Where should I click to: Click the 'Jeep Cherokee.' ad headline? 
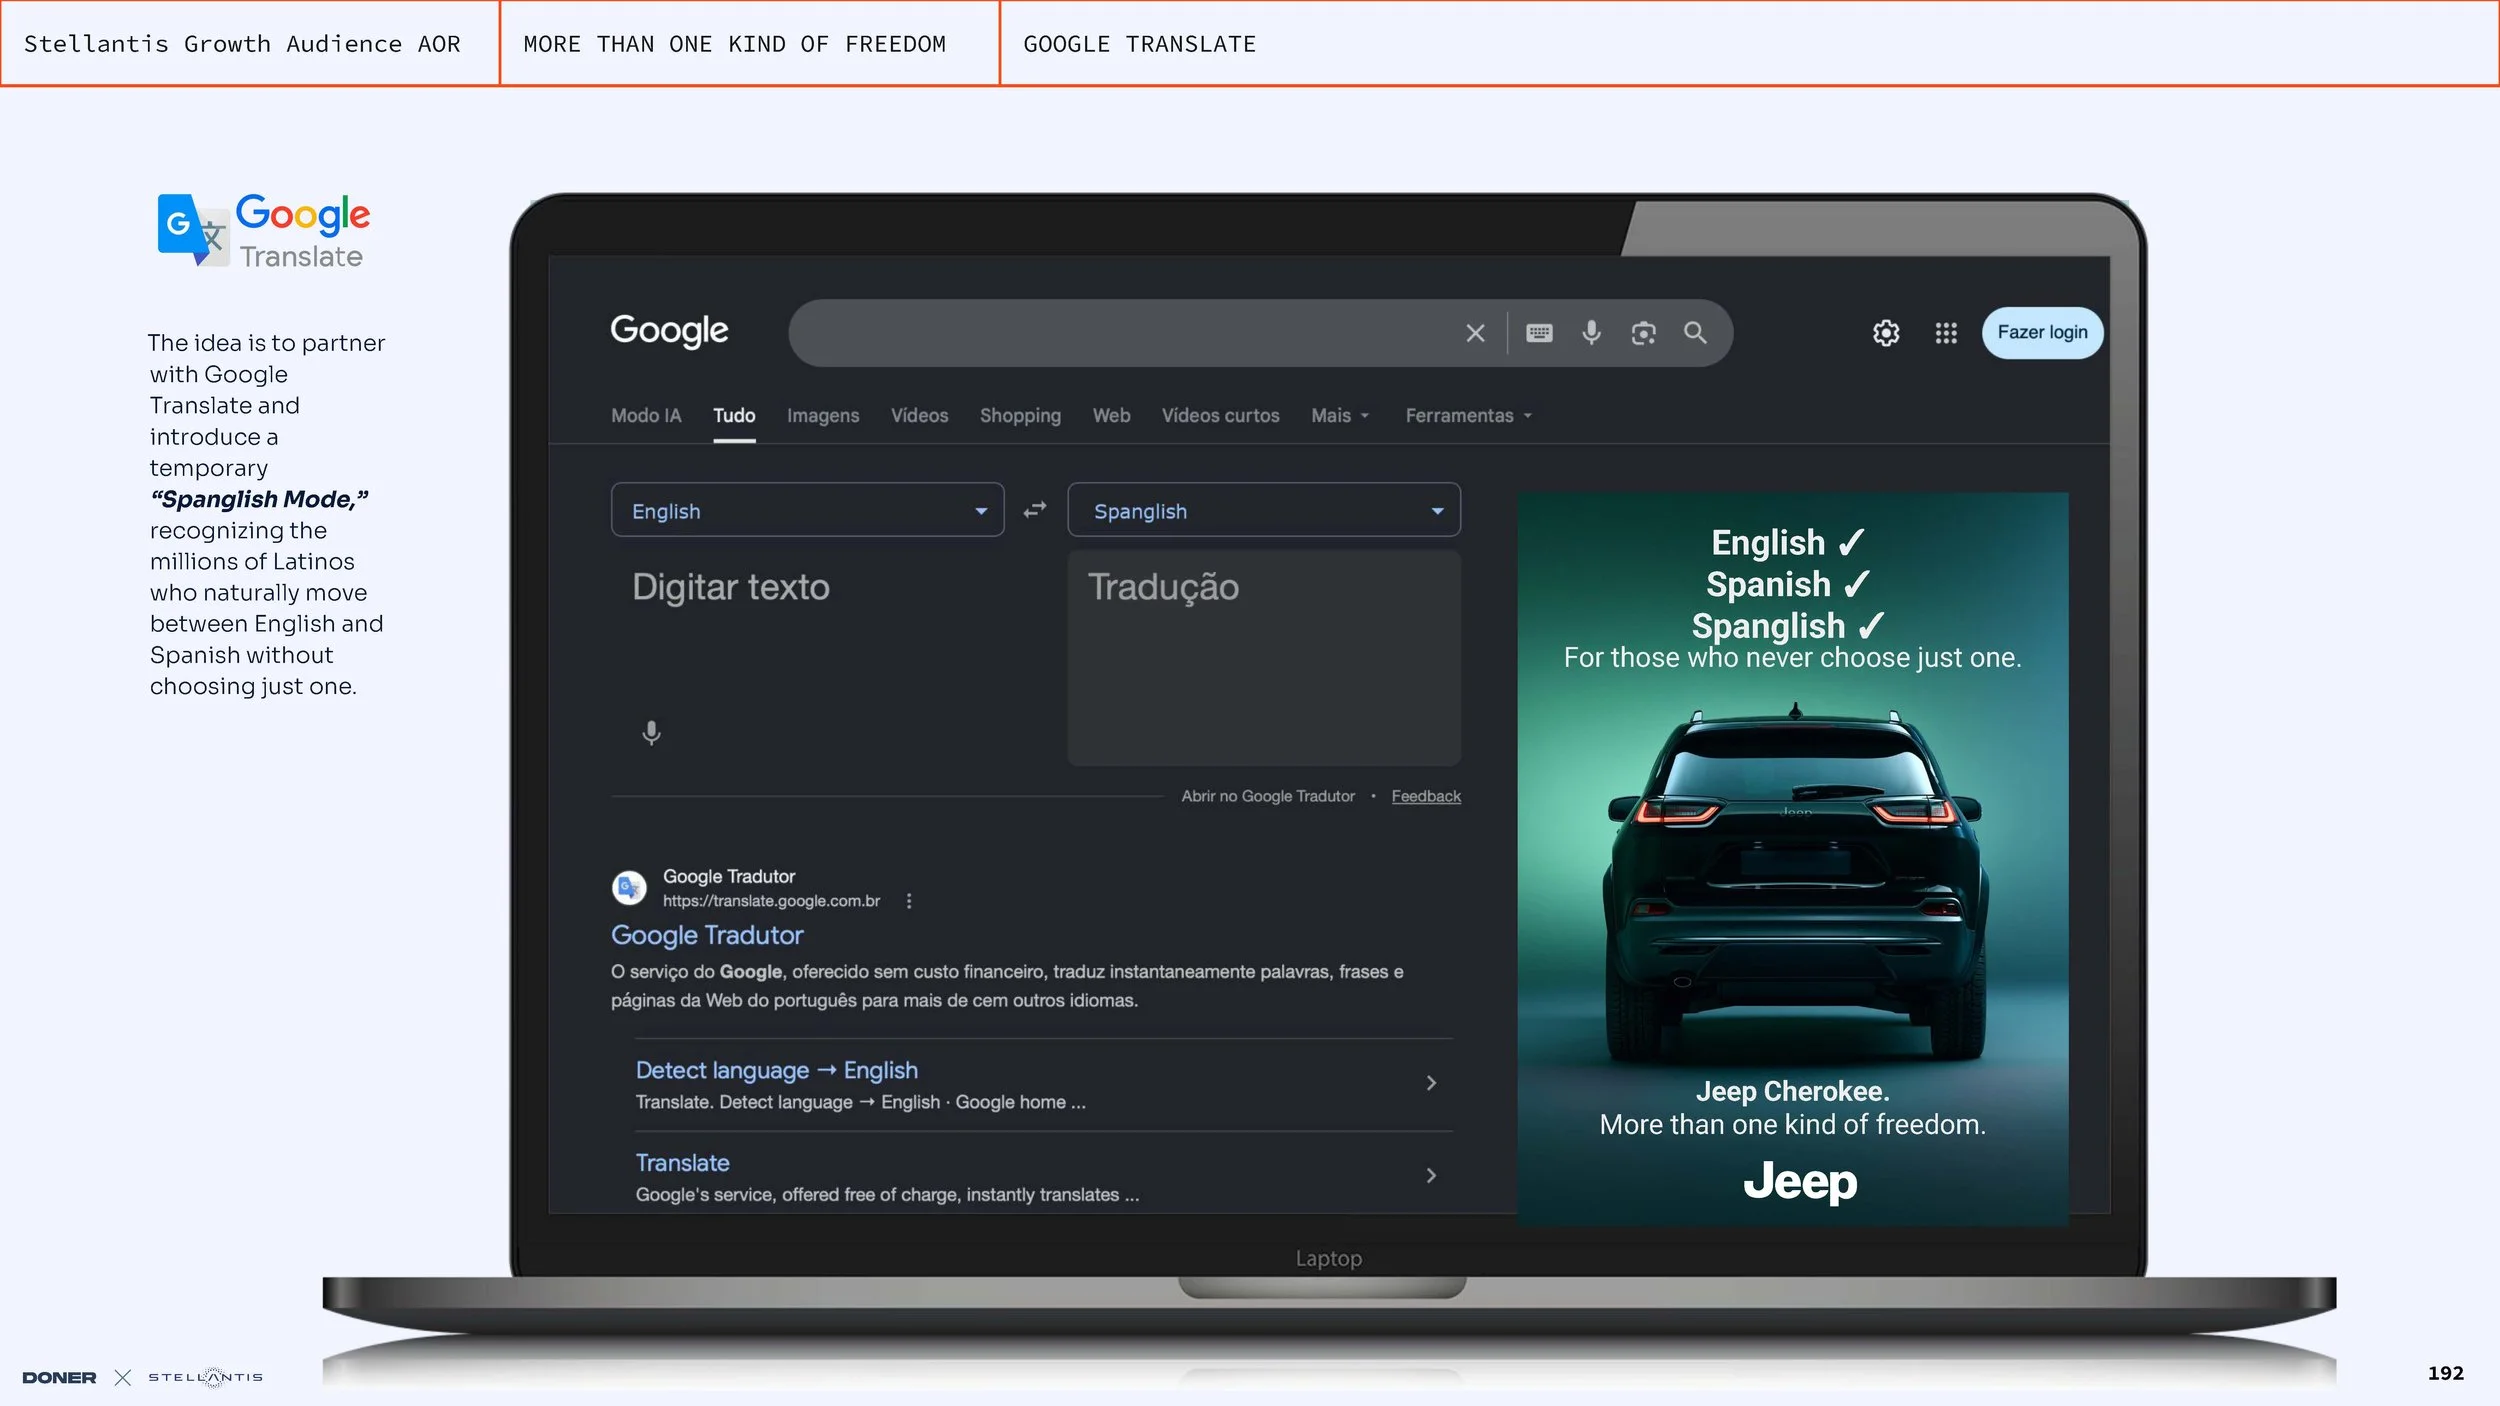1793,1091
